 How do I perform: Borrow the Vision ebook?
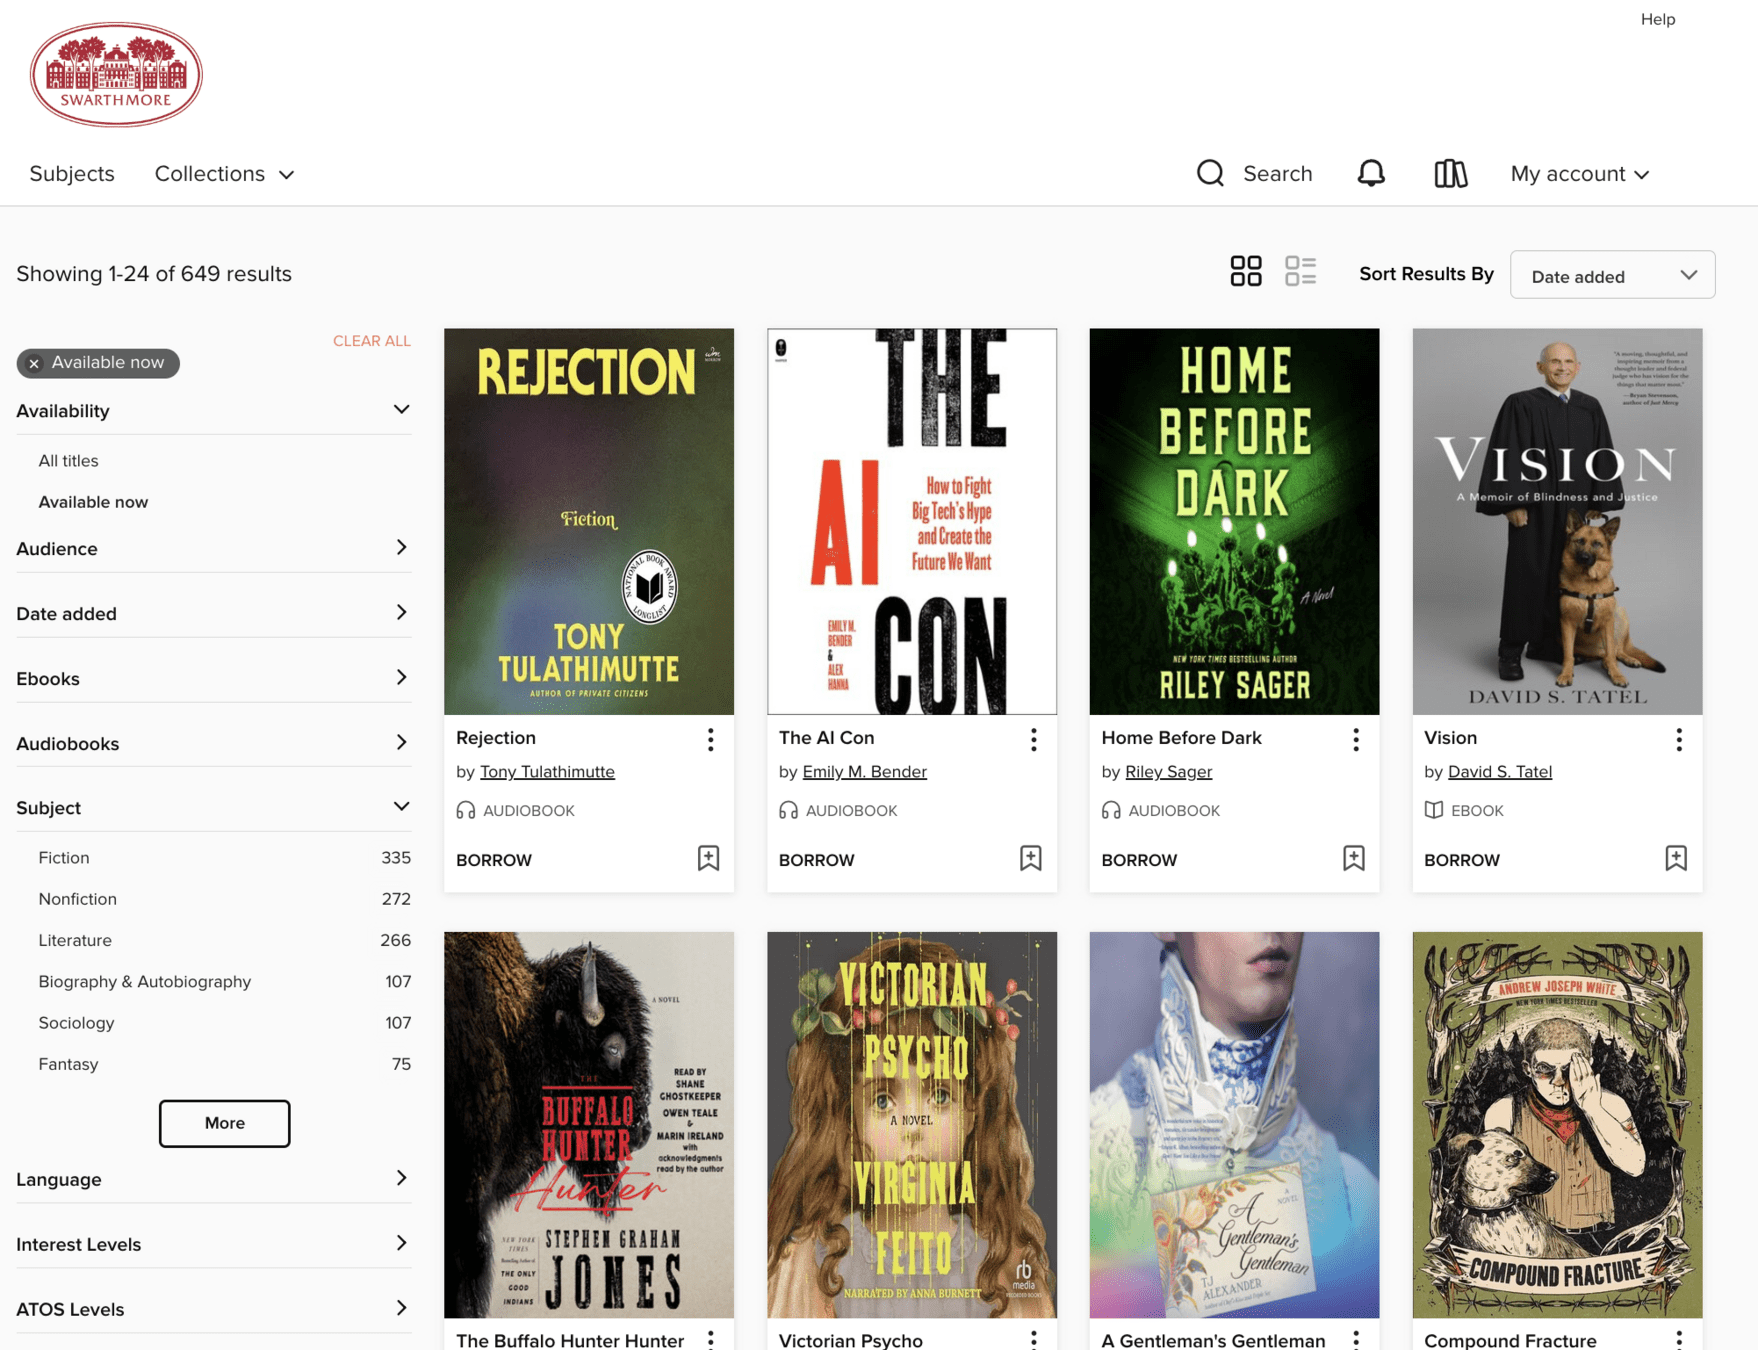[x=1462, y=860]
